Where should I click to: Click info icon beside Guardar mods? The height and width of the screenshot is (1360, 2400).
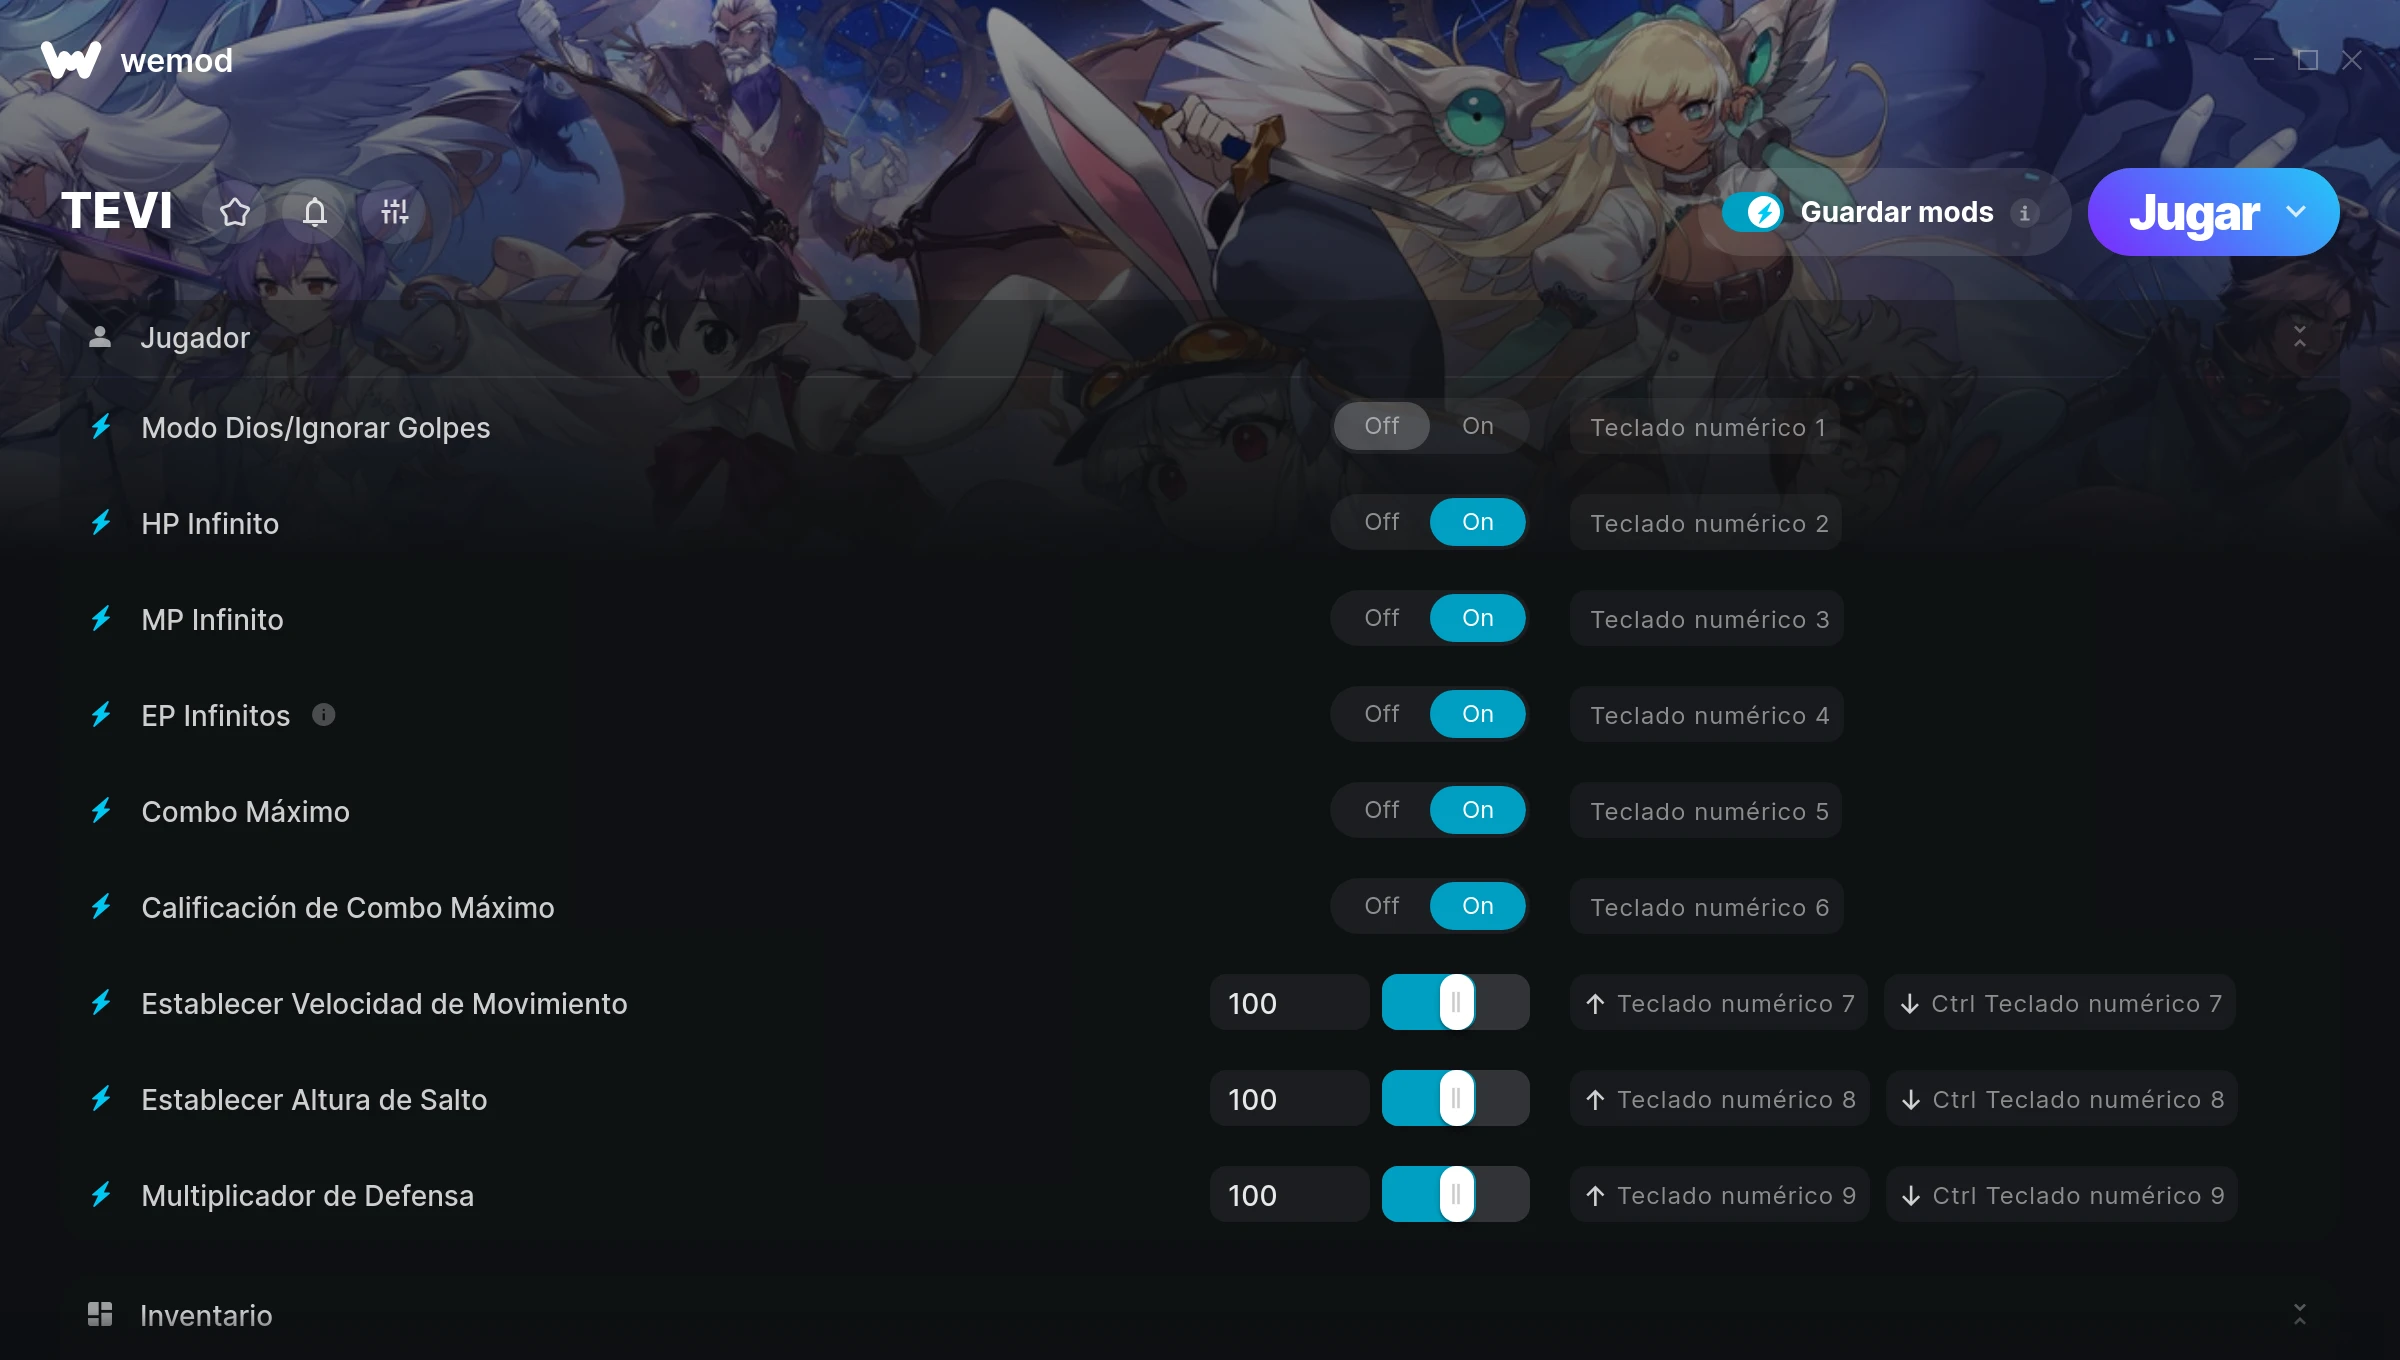2024,213
